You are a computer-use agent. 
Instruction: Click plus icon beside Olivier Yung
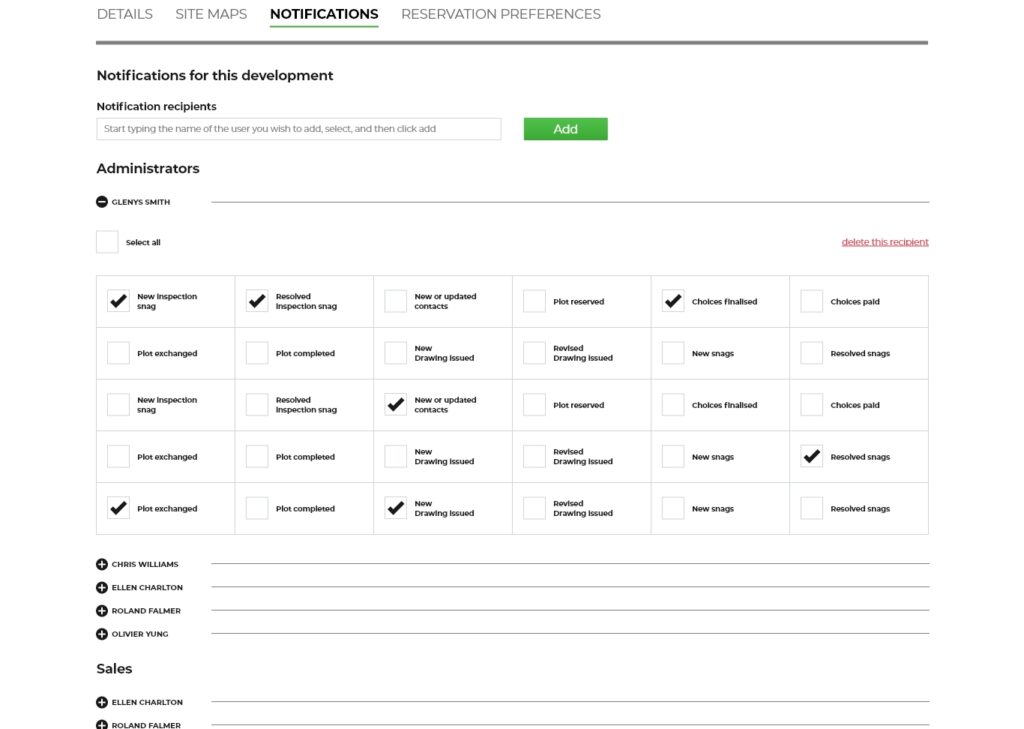[102, 634]
